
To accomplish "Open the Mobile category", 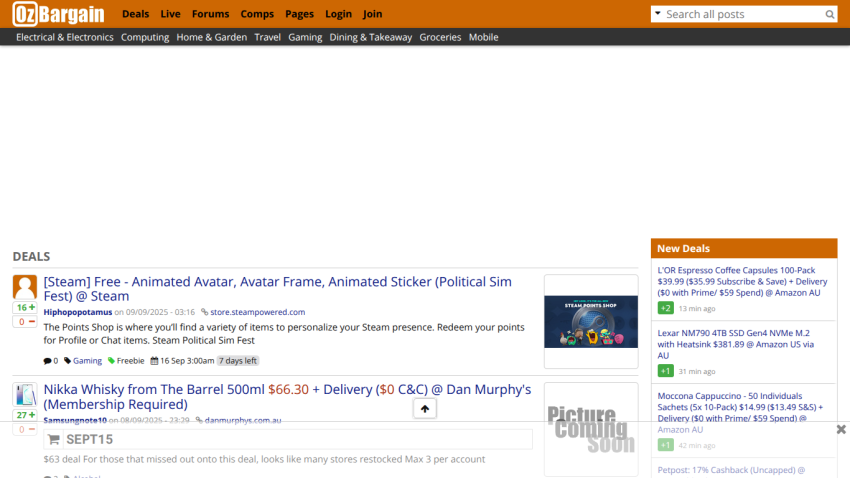I will (484, 37).
